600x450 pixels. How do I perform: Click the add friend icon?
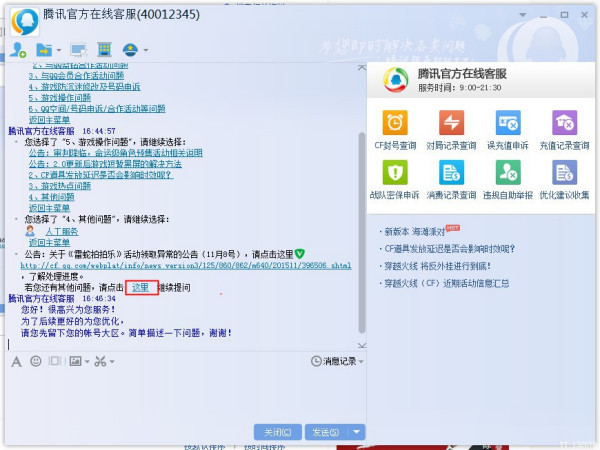18,50
